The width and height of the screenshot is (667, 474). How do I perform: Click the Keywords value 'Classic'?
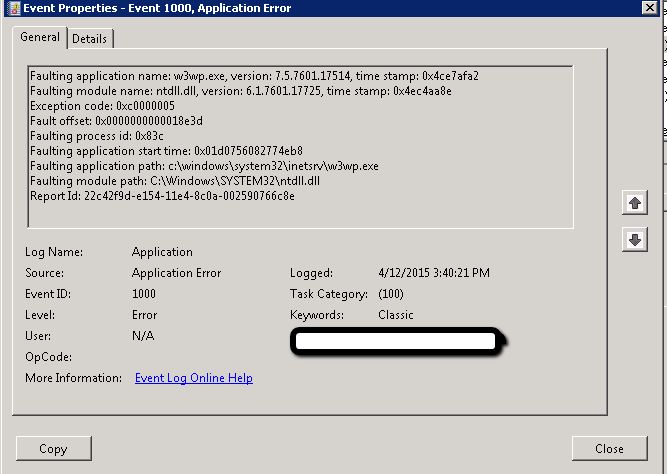tap(396, 315)
